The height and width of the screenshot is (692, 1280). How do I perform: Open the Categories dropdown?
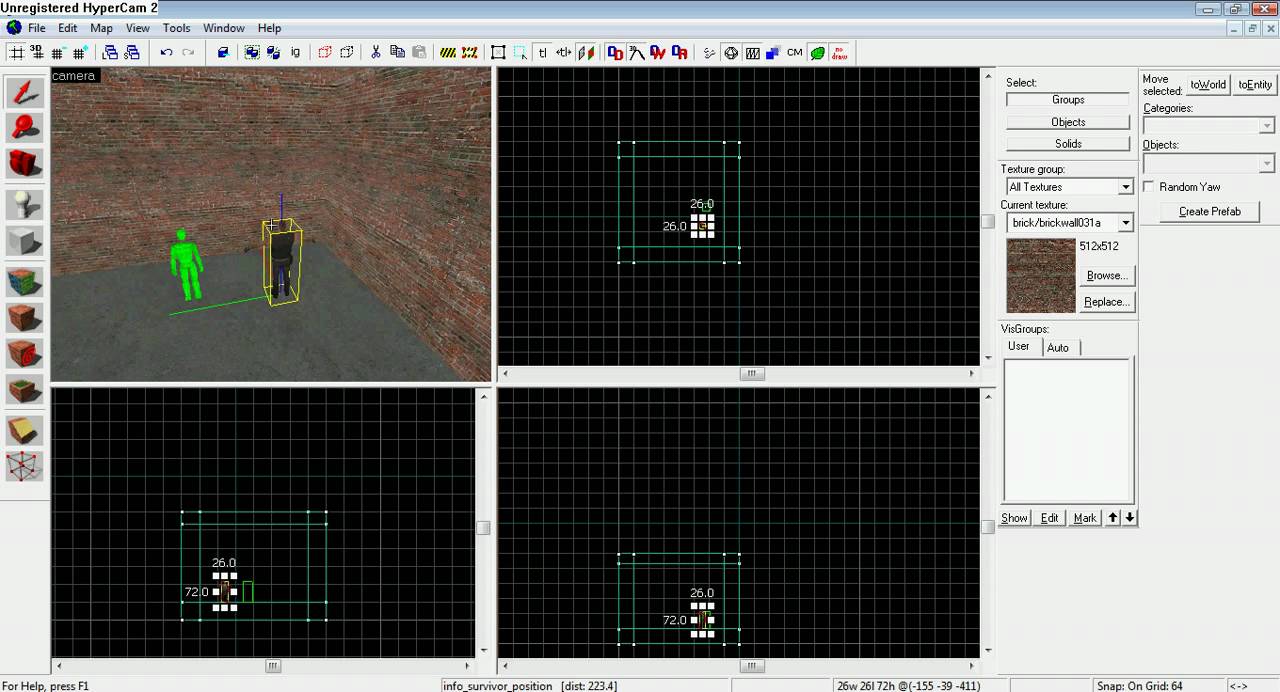tap(1267, 126)
